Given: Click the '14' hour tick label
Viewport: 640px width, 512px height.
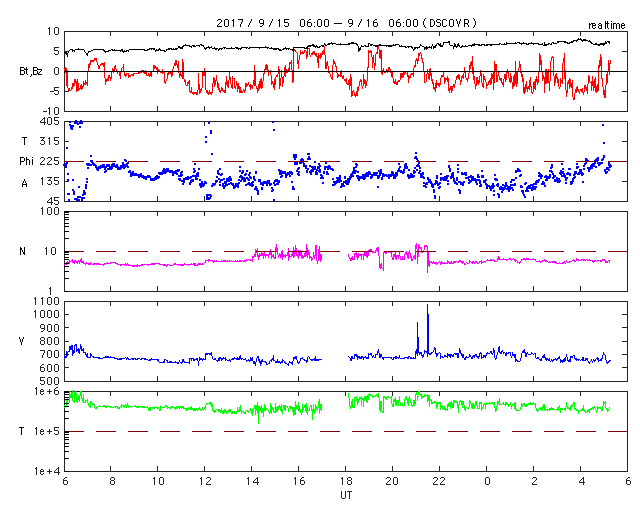Looking at the screenshot, I should 252,481.
